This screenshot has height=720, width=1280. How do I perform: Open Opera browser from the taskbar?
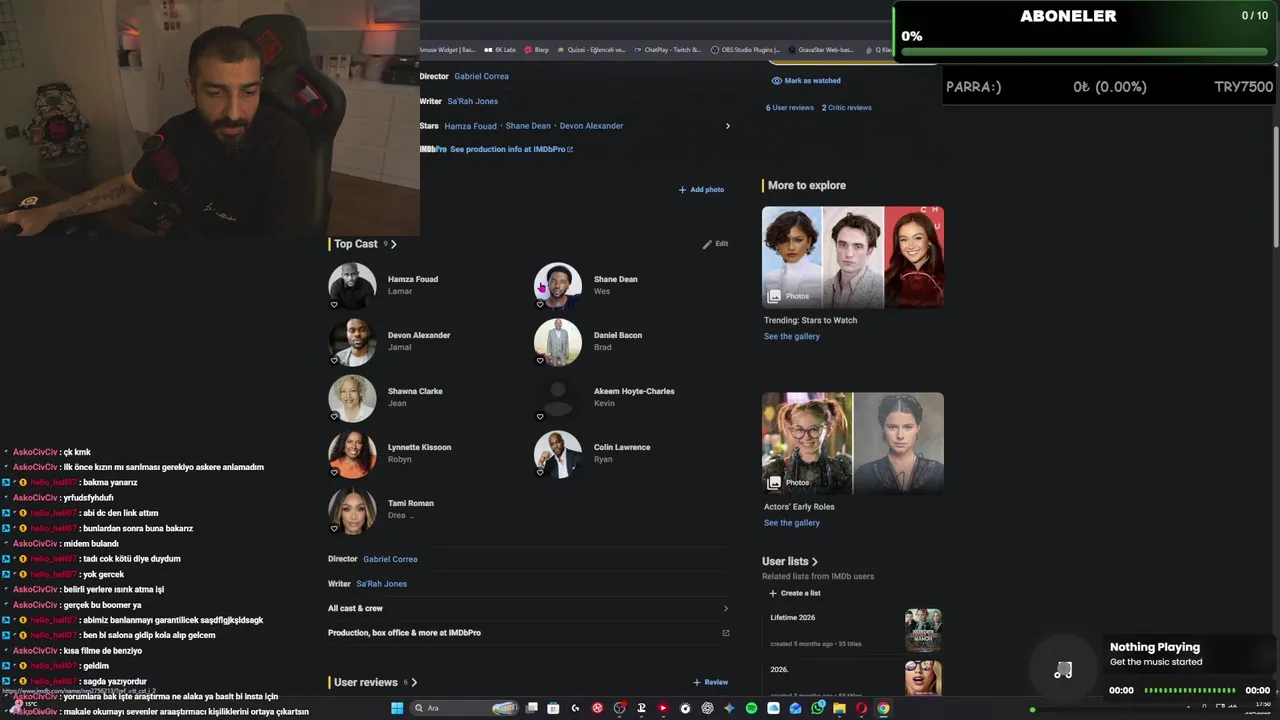point(861,708)
